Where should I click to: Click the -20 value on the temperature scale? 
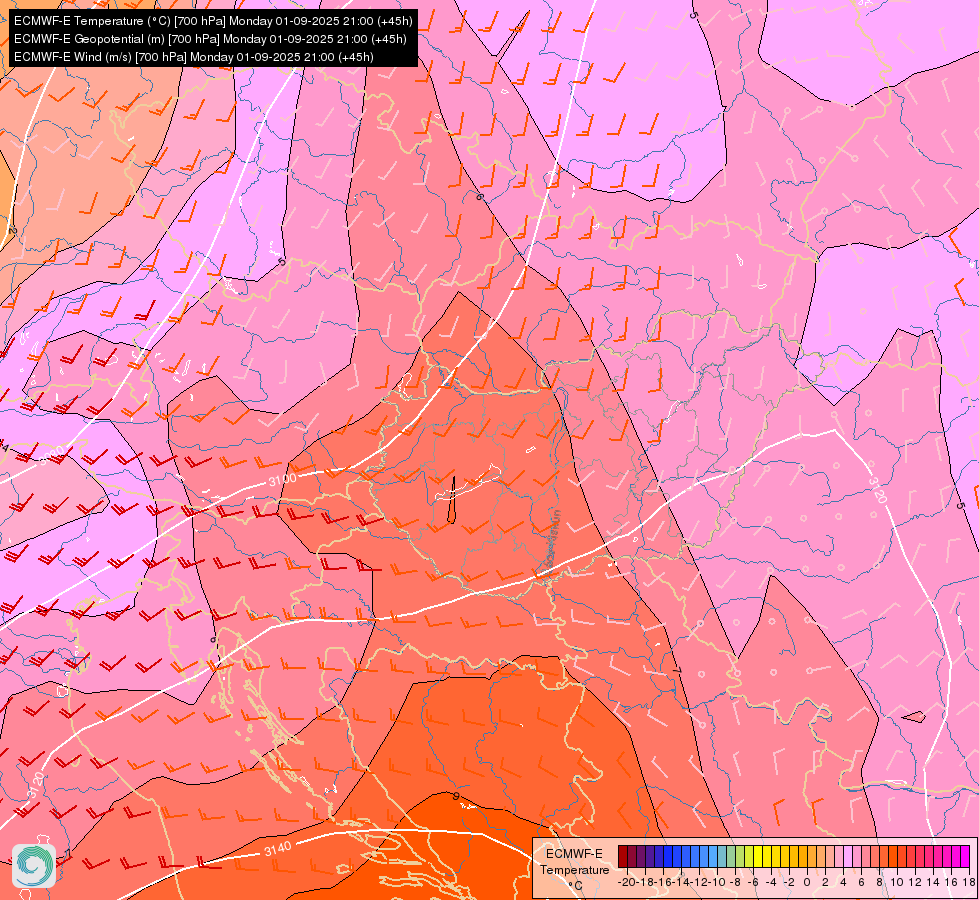coord(627,883)
